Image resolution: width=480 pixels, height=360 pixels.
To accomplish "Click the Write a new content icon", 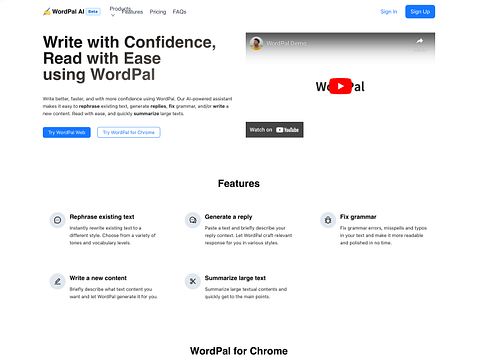I will point(57,281).
